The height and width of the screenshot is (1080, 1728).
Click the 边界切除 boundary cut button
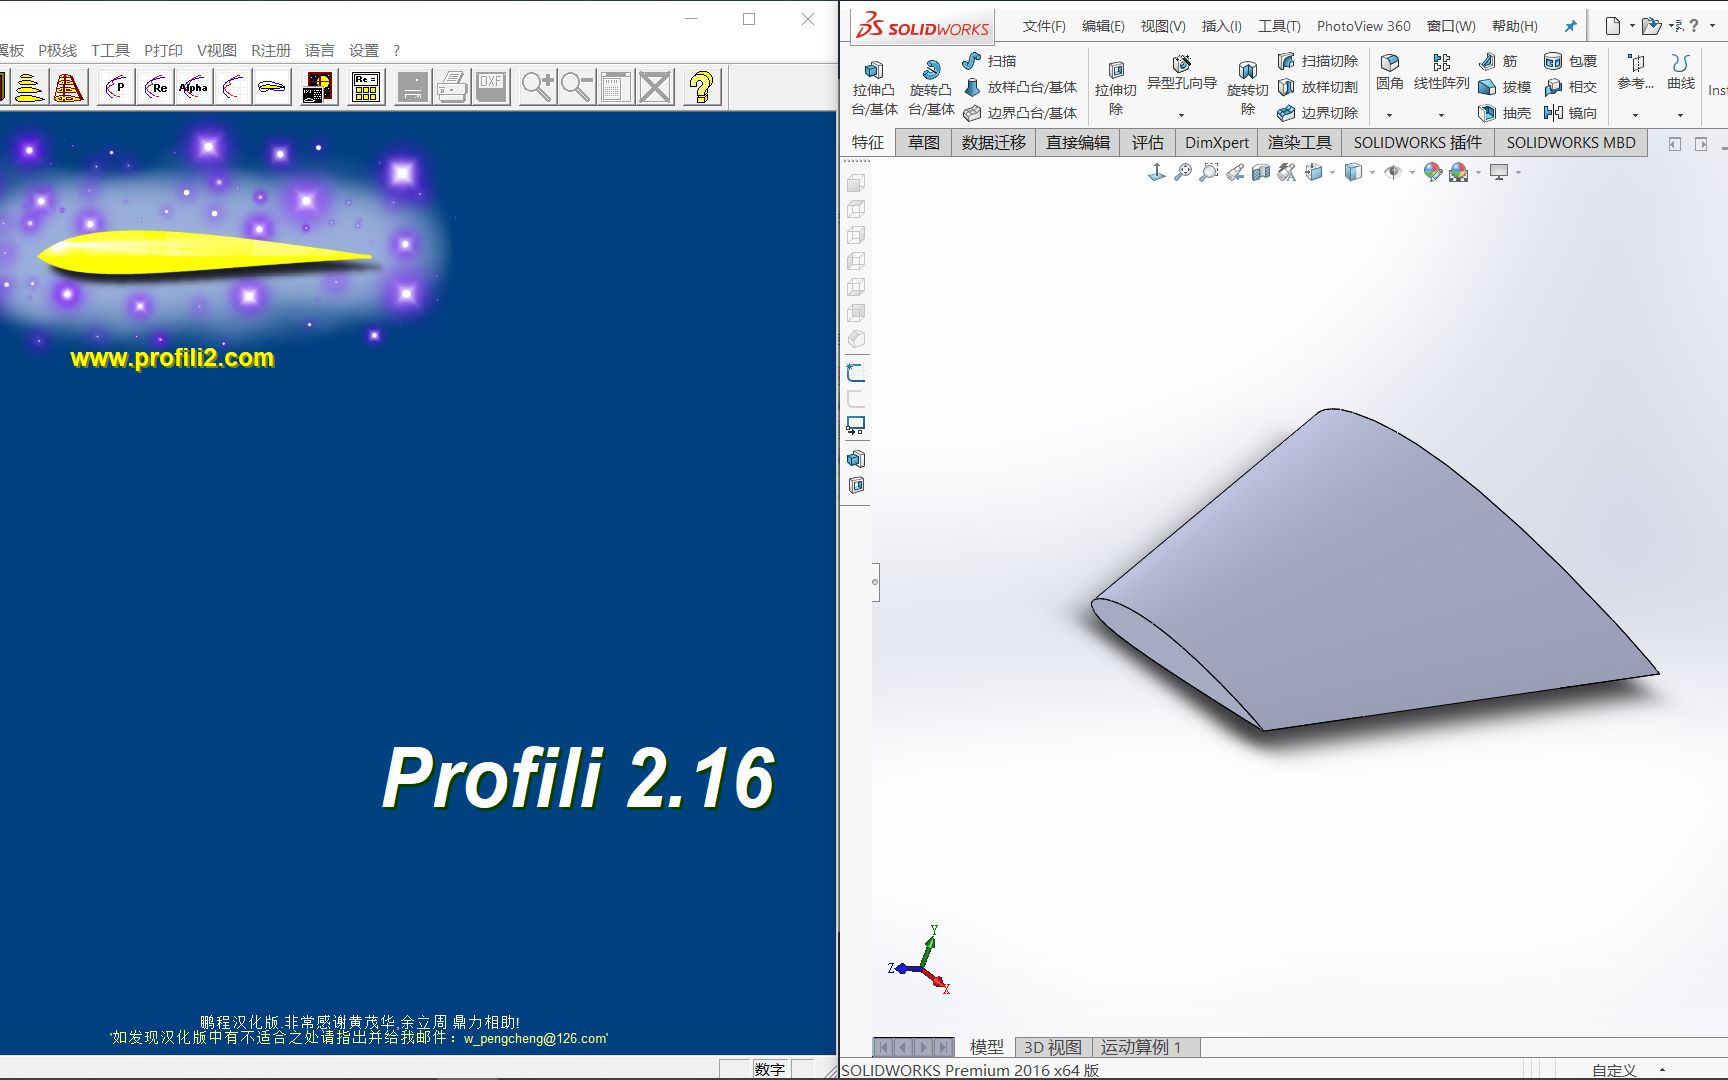coord(1317,113)
